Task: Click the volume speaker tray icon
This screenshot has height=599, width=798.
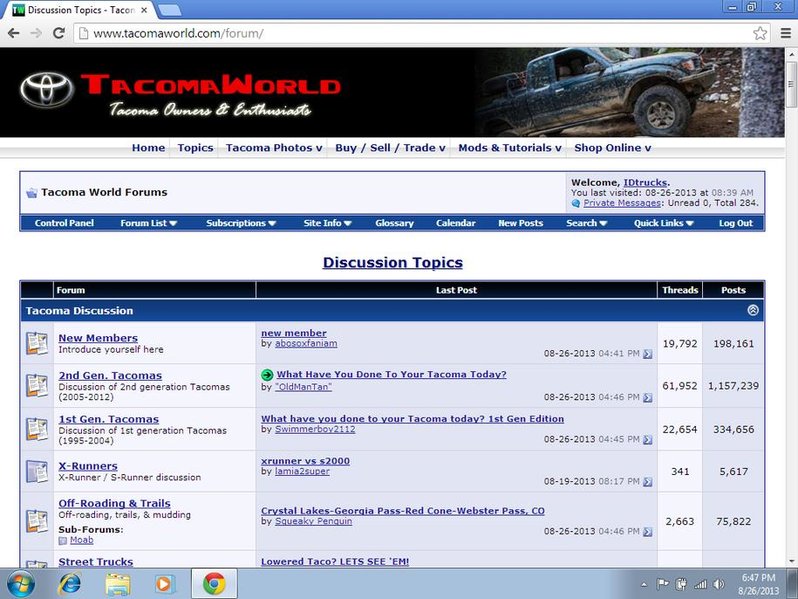Action: tap(719, 584)
